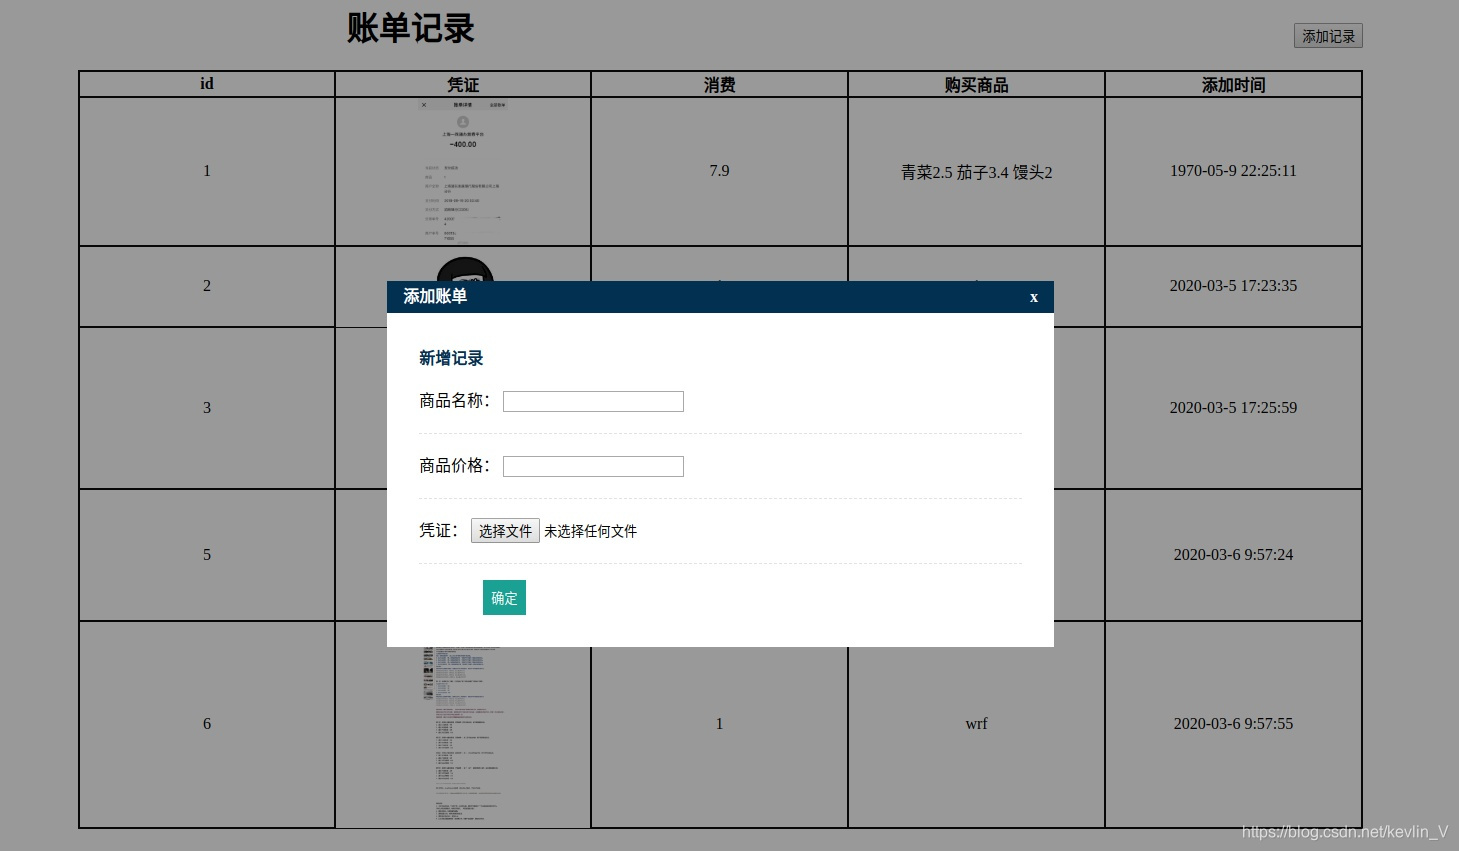The height and width of the screenshot is (851, 1459).
Task: Open receipt thumbnail in row 1
Action: click(x=463, y=171)
